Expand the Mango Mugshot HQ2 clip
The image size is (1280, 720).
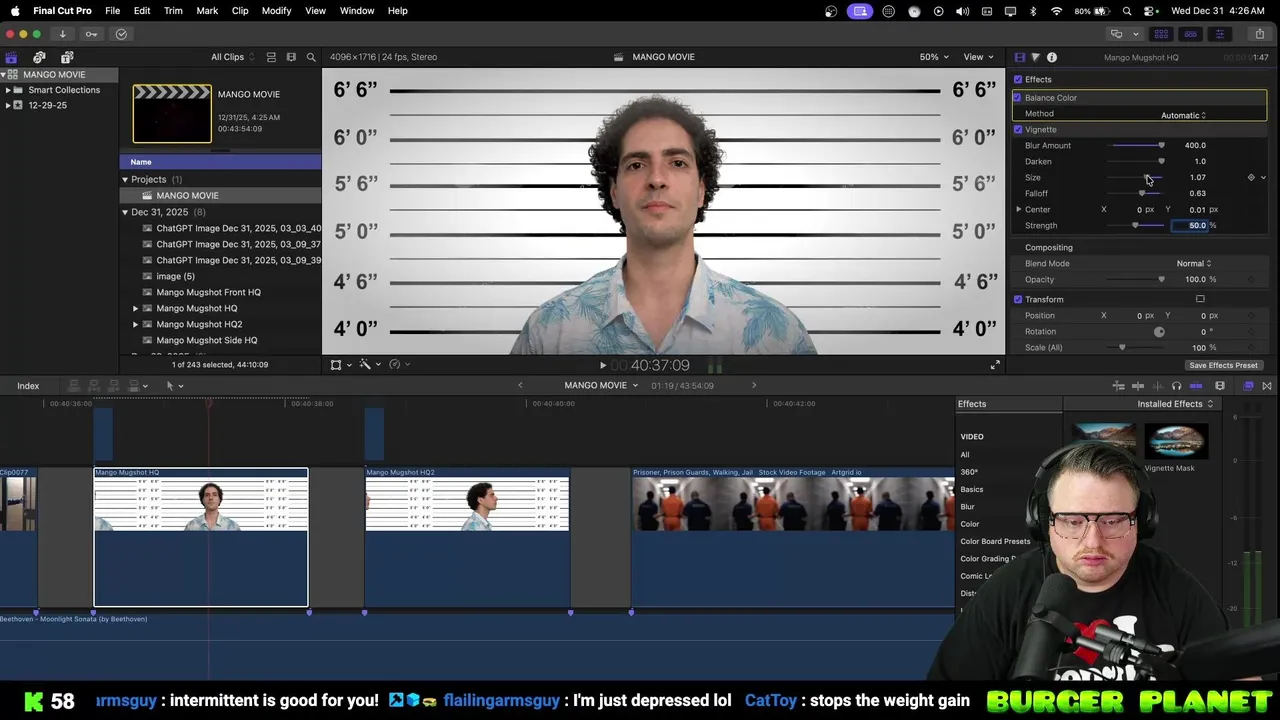(x=136, y=324)
